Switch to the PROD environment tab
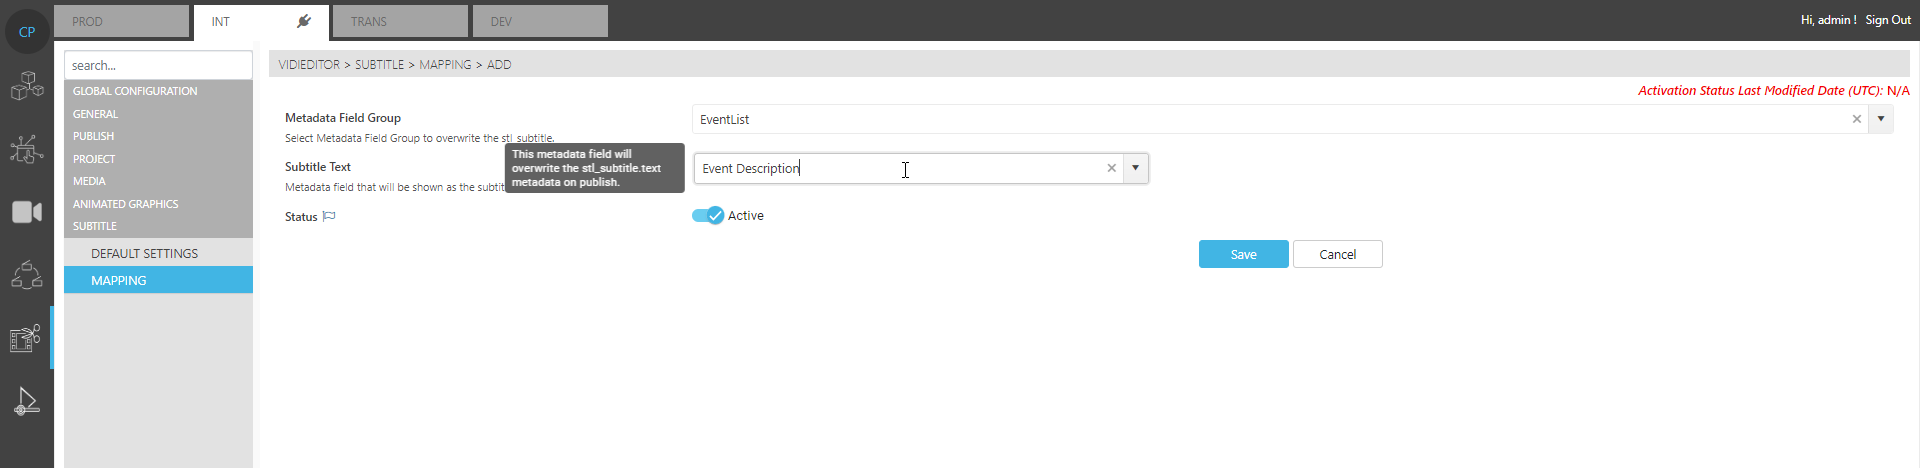Screen dimensions: 1920x468 click(121, 21)
